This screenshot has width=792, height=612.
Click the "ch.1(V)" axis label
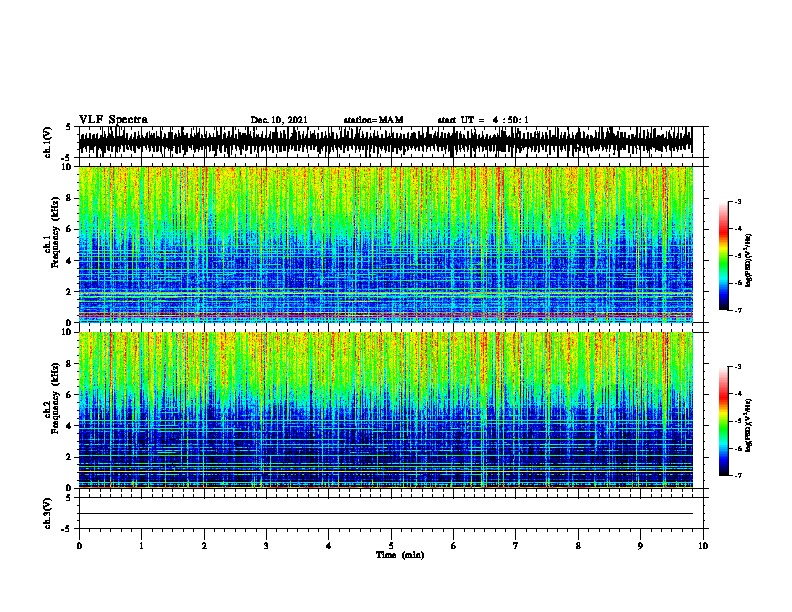(48, 142)
